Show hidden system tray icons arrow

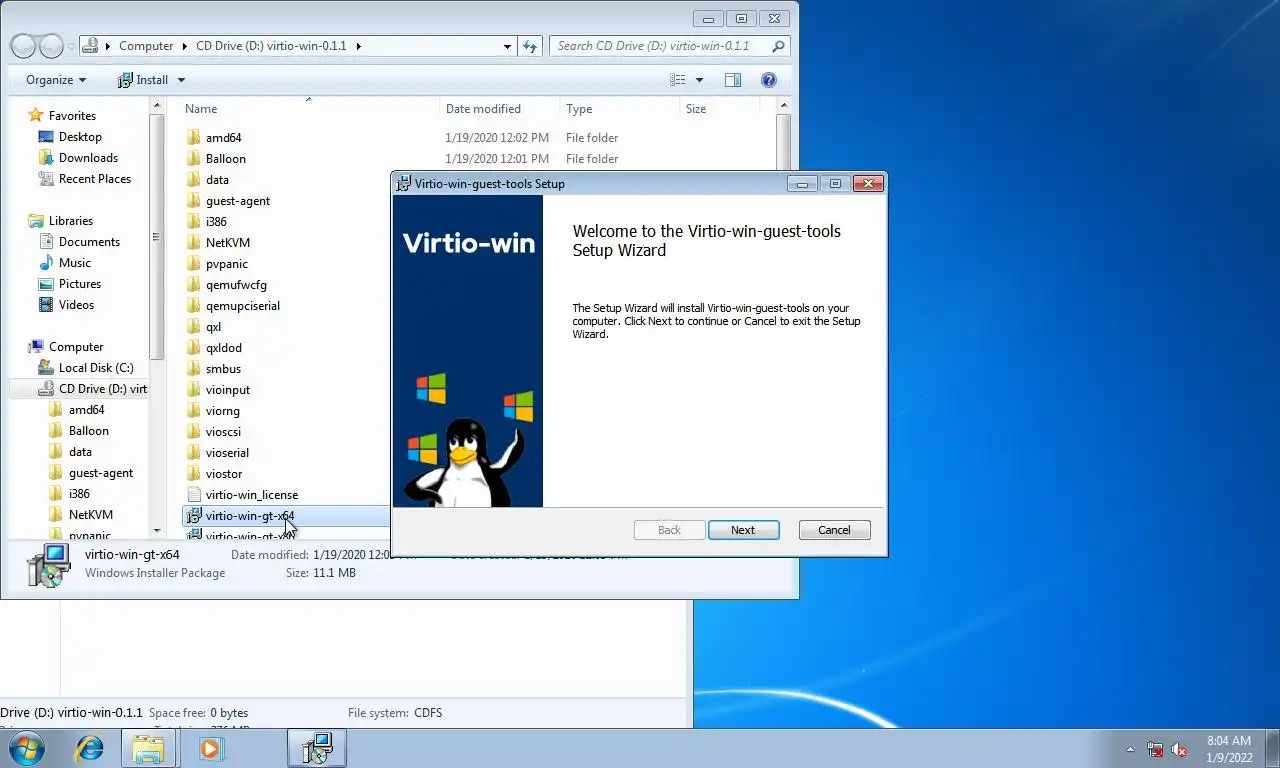(x=1131, y=749)
